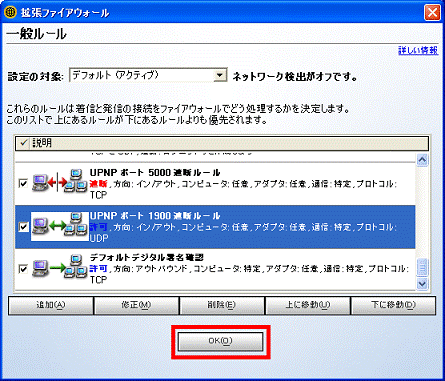Image resolution: width=445 pixels, height=381 pixels.
Task: Click the rule list scroll down arrow
Action: [422, 284]
